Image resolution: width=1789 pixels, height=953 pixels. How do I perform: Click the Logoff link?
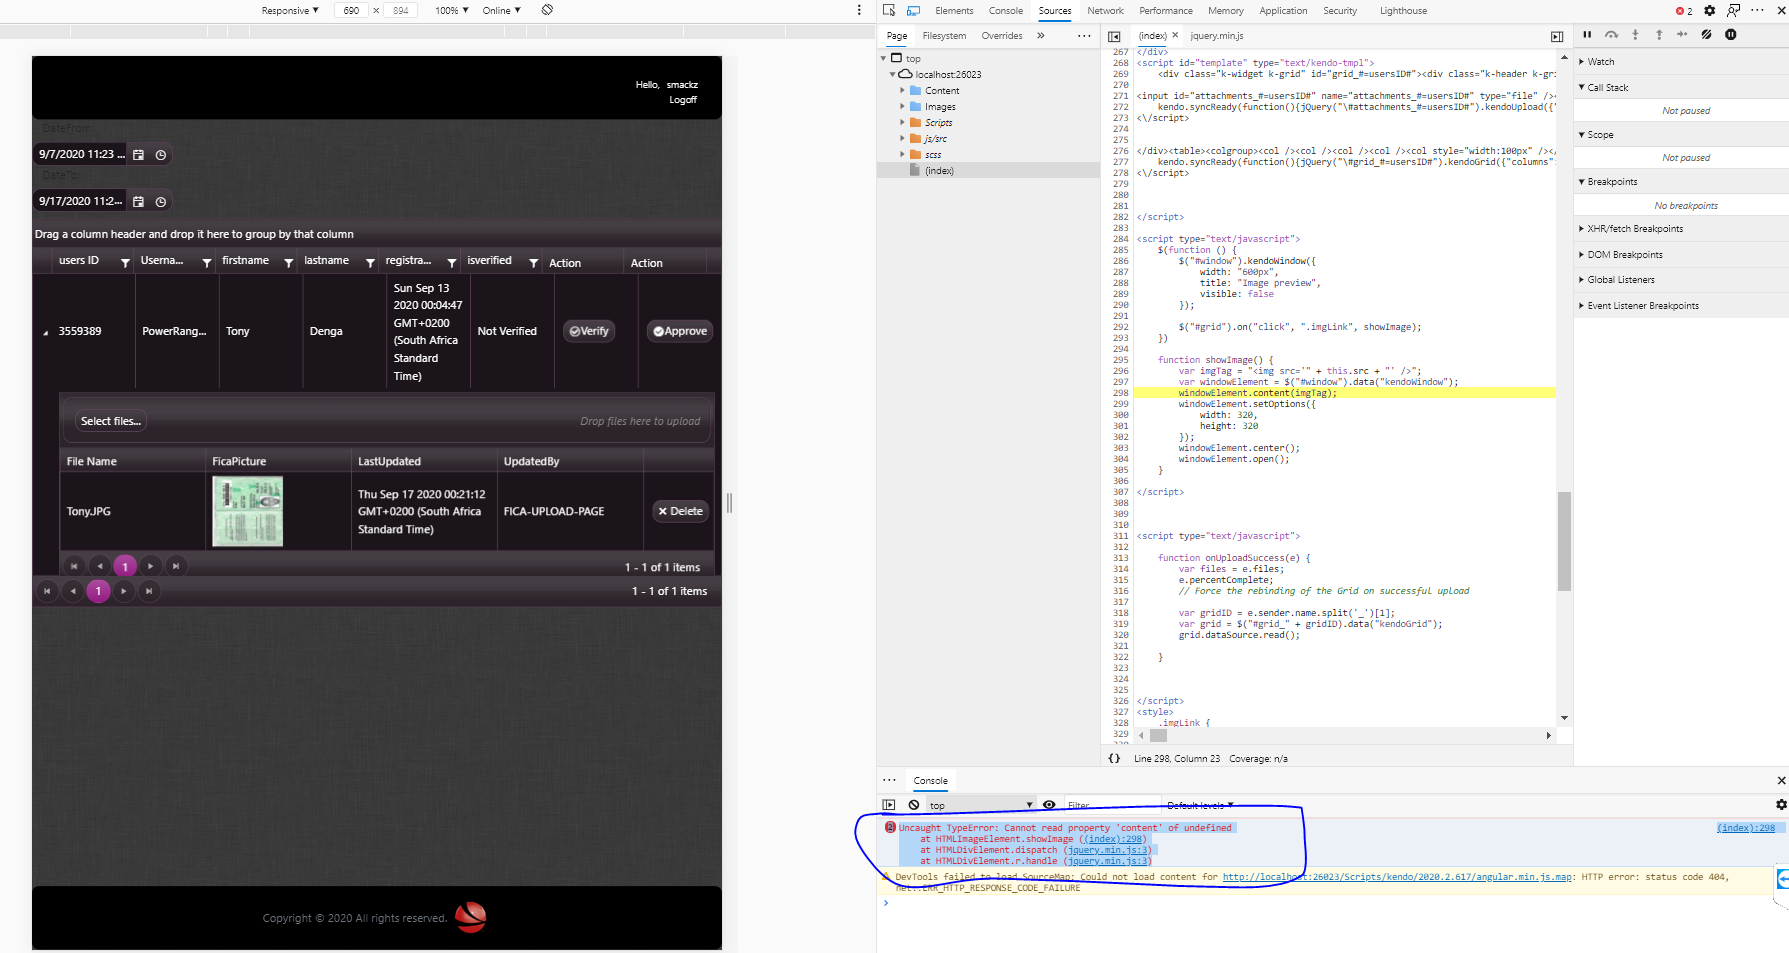pos(683,100)
